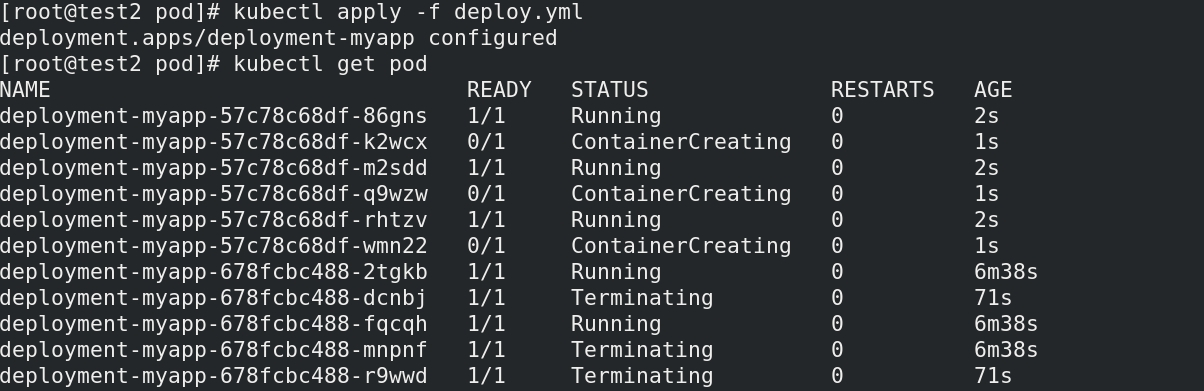Image resolution: width=1204 pixels, height=391 pixels.
Task: Click the RESTARTS column header
Action: click(x=882, y=90)
